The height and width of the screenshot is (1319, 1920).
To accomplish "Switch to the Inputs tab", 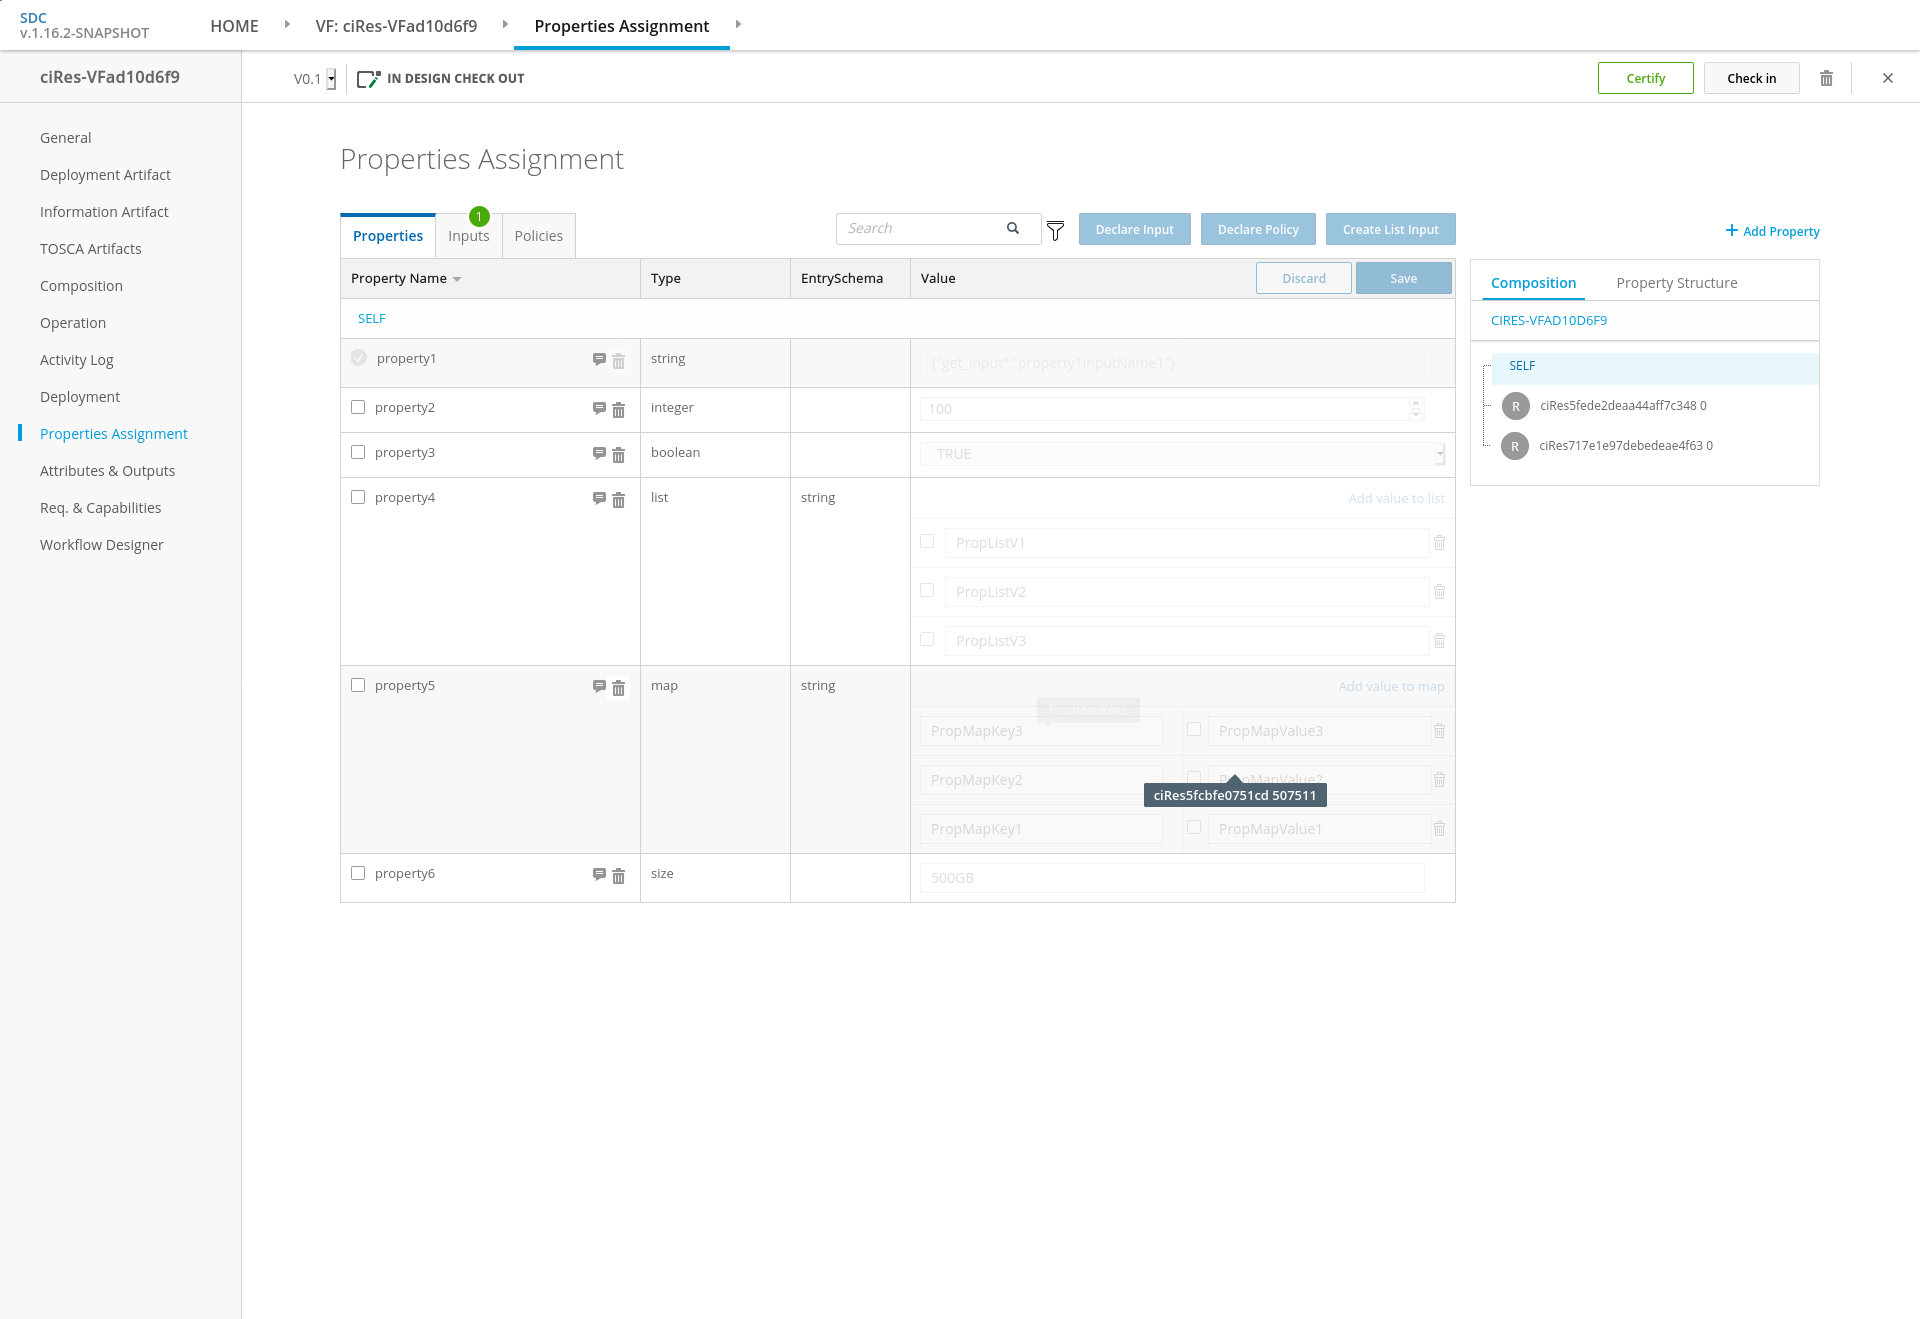I will [x=468, y=236].
